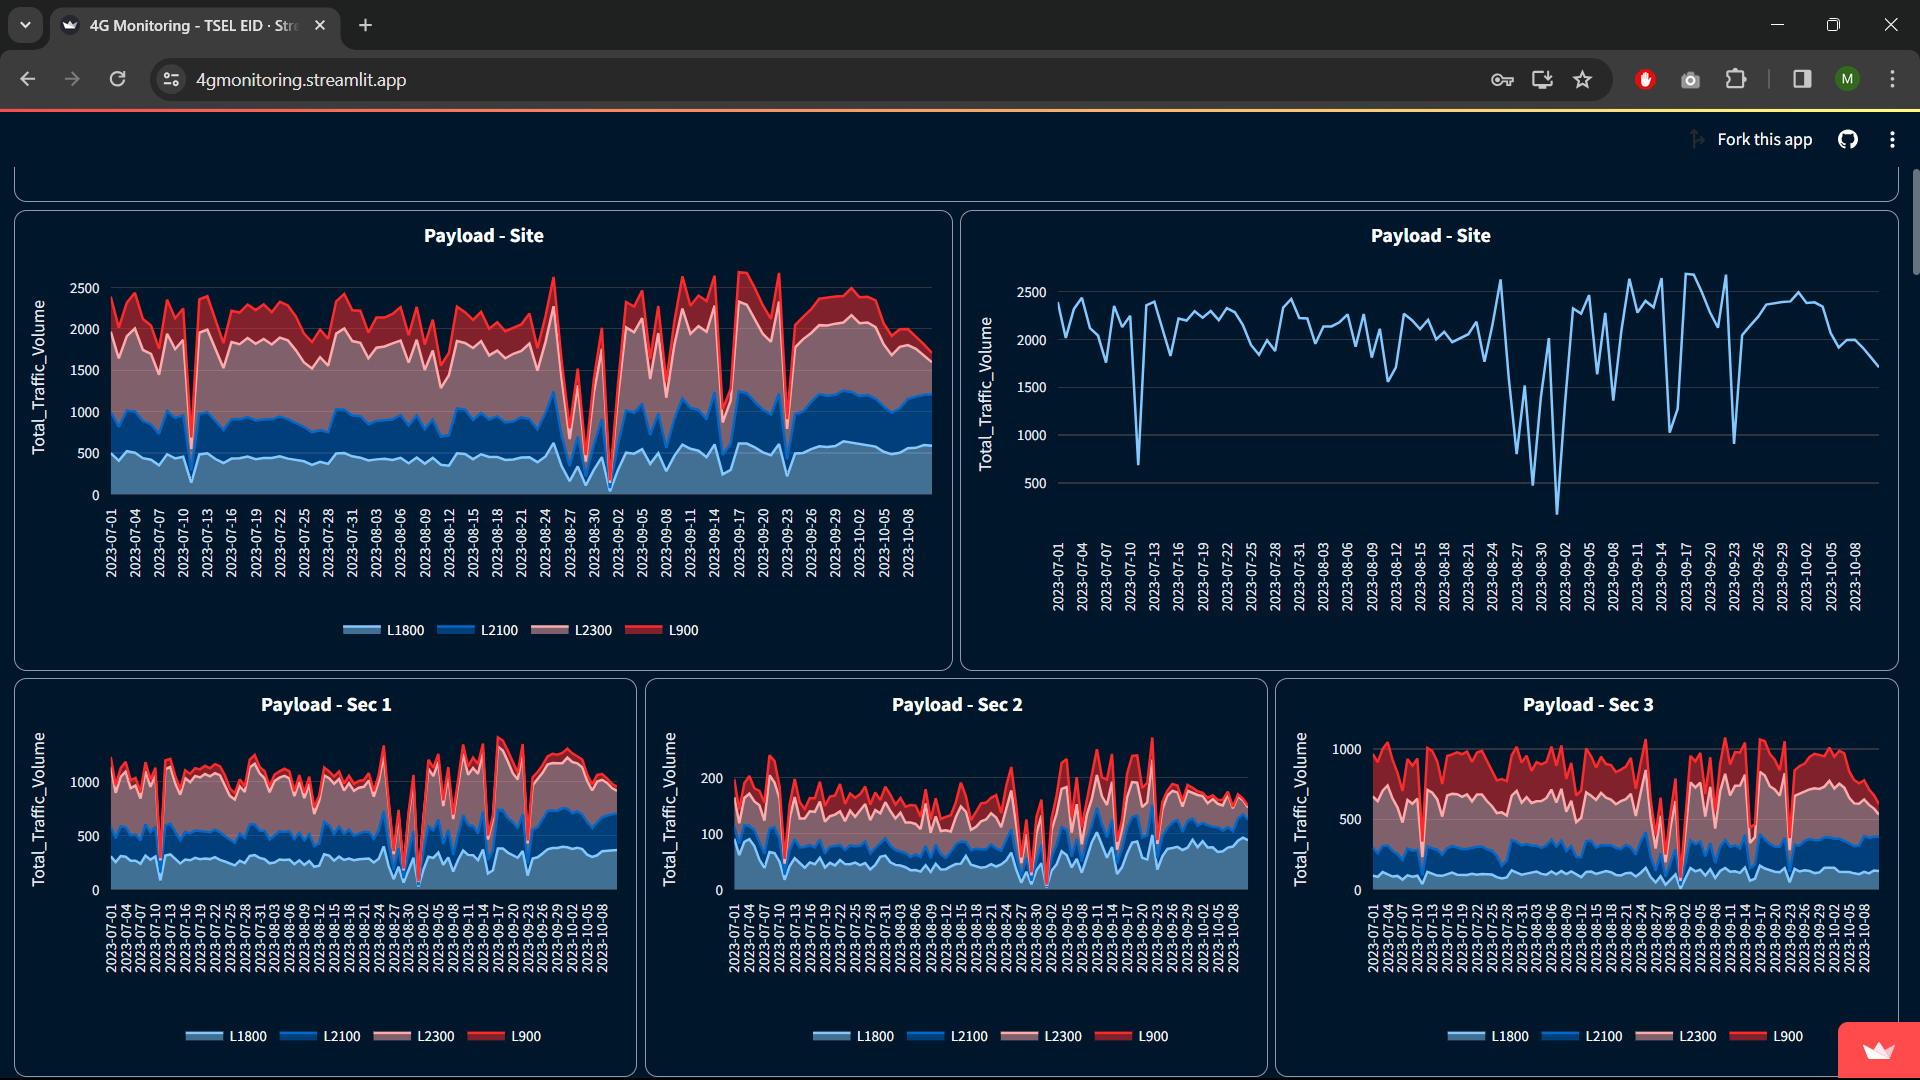The image size is (1920, 1080).
Task: Open profile M avatar menu
Action: [1847, 80]
